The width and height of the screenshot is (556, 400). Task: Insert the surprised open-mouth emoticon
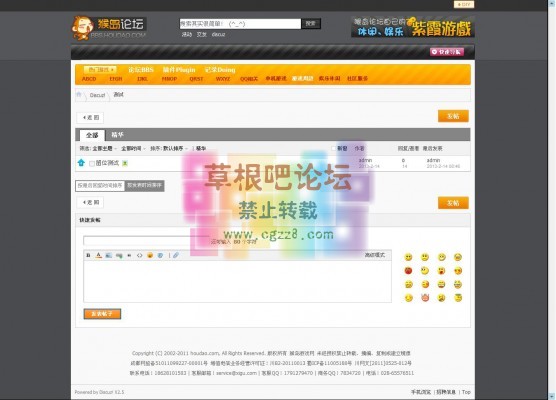click(x=441, y=271)
